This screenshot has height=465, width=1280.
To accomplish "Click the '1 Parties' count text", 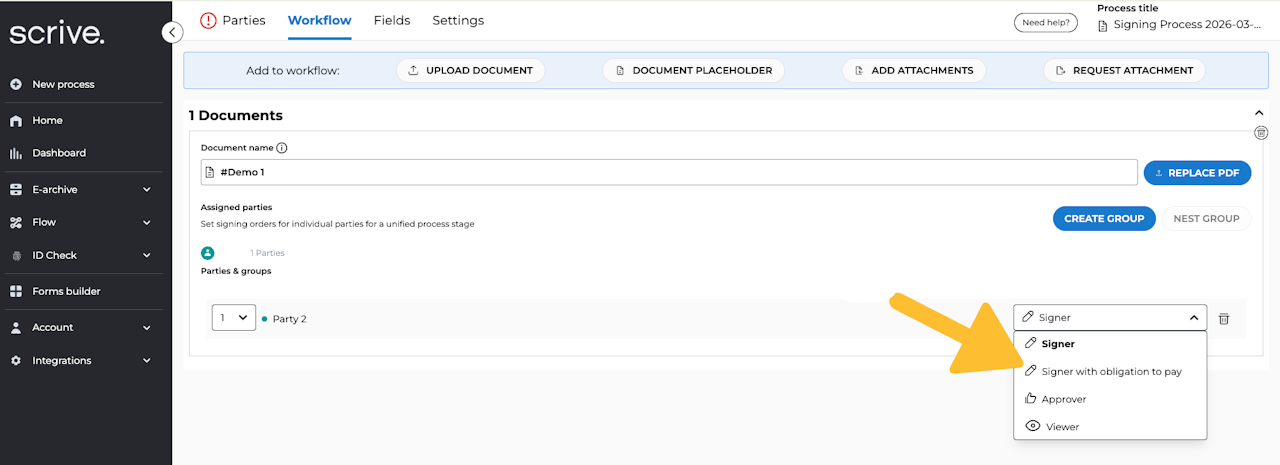I will tap(267, 253).
